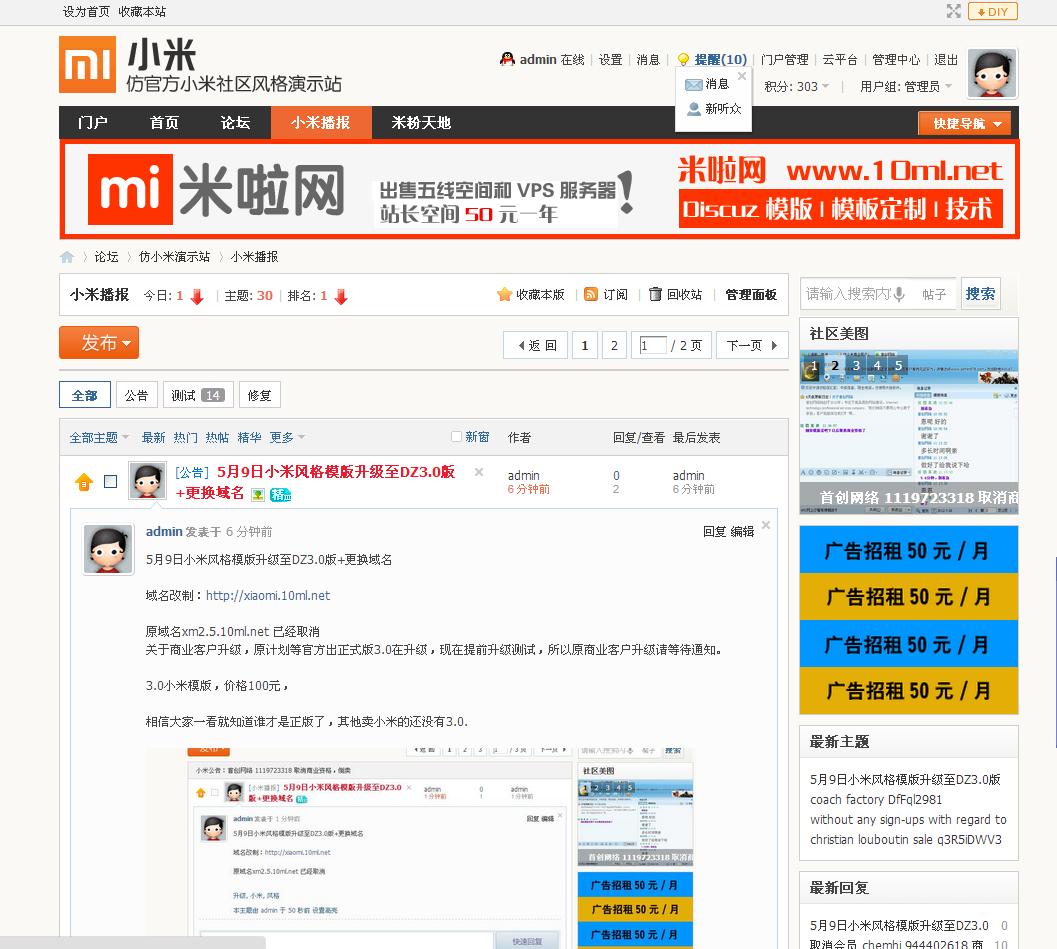Select the 全部 thread filter tab
1057x949 pixels.
click(x=84, y=395)
